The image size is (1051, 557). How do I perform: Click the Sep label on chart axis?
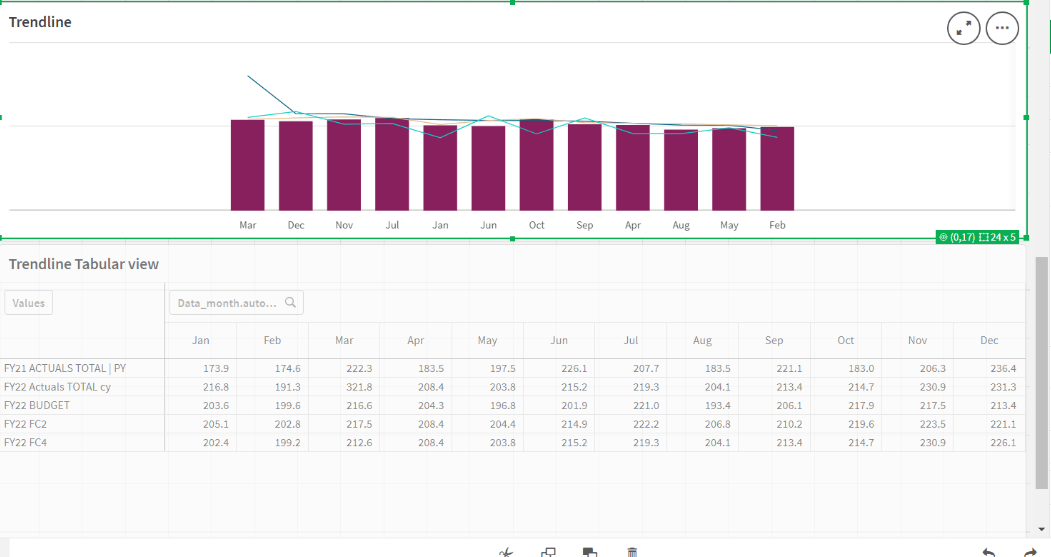point(584,225)
